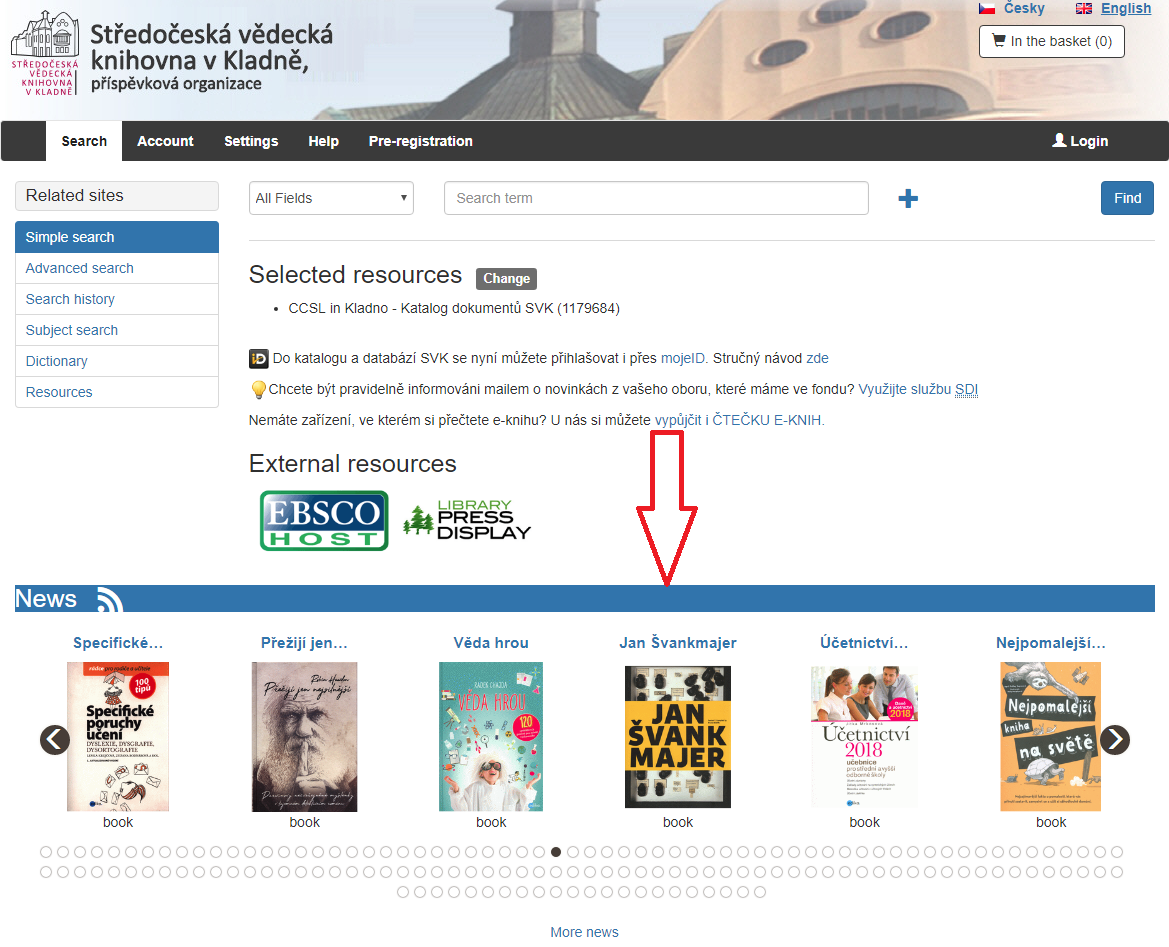Viewport: 1169px width, 947px height.
Task: Open the EBSCO Host logo
Action: coord(324,520)
